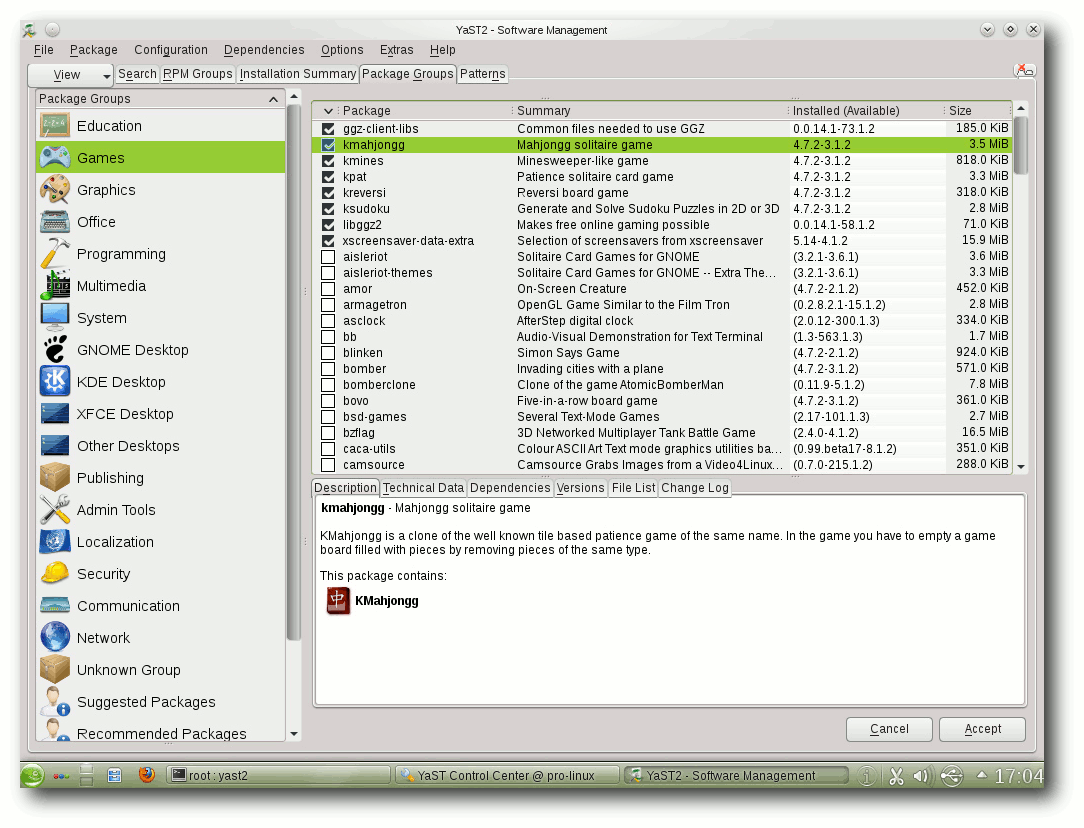Open the XFCE Desktop icon
This screenshot has height=828, width=1084.
pos(55,414)
